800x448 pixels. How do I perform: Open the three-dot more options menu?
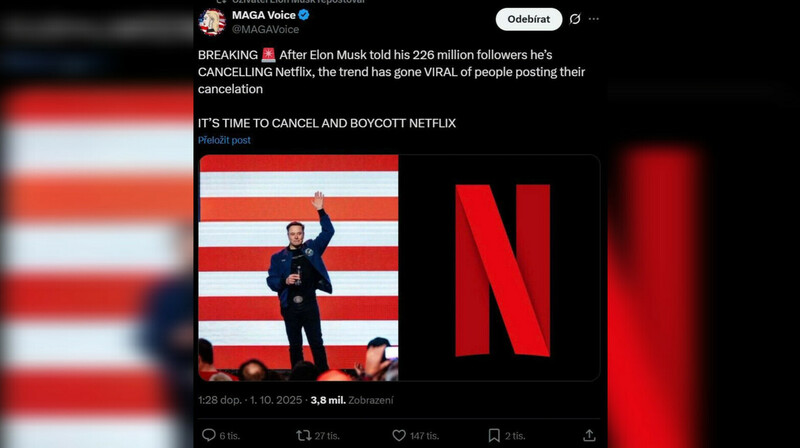[x=594, y=19]
